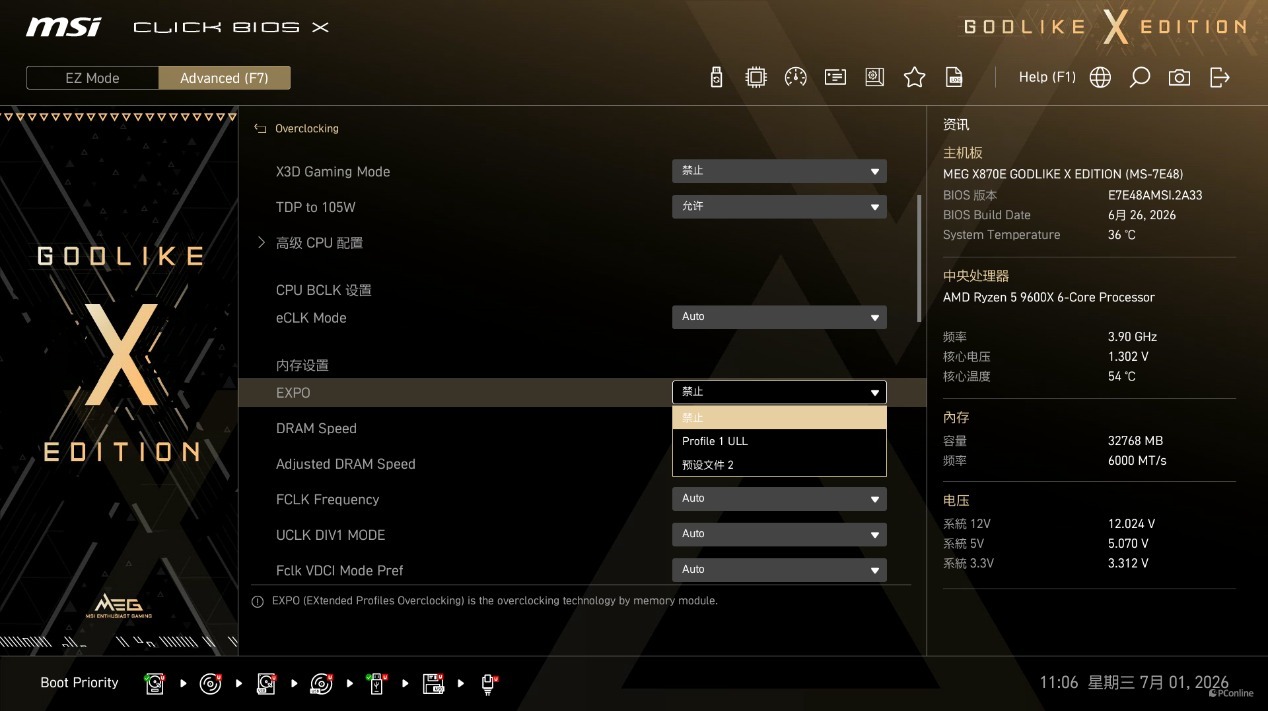Viewport: 1268px width, 711px height.
Task: Click the UCLK DIV1 MODE label
Action: 331,535
